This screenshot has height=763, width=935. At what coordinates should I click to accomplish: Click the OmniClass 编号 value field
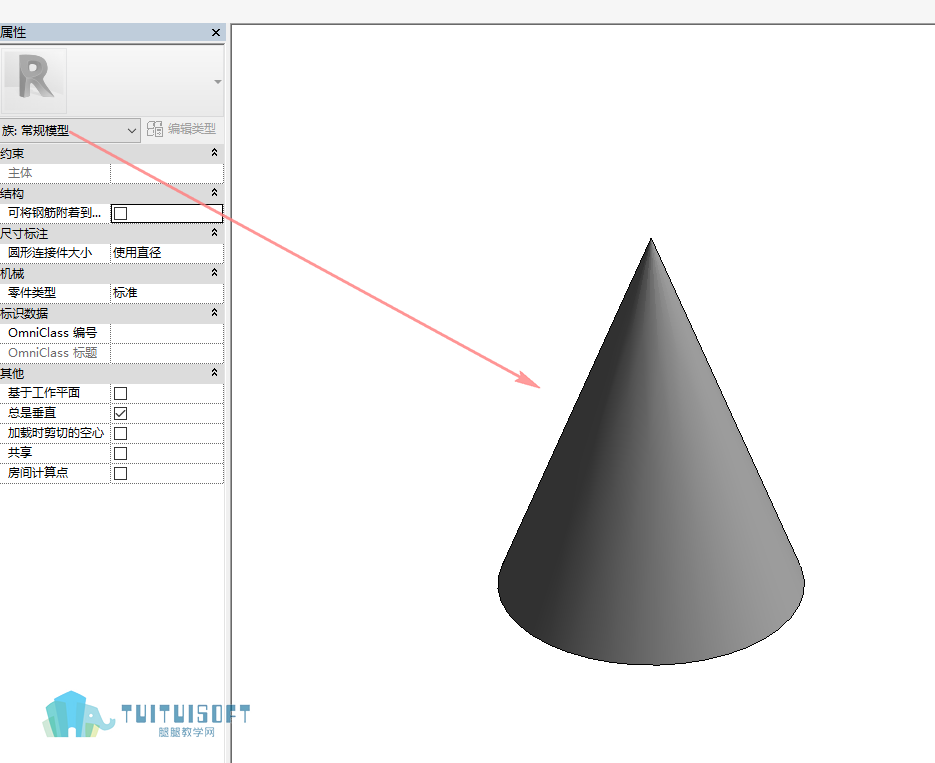(x=167, y=333)
